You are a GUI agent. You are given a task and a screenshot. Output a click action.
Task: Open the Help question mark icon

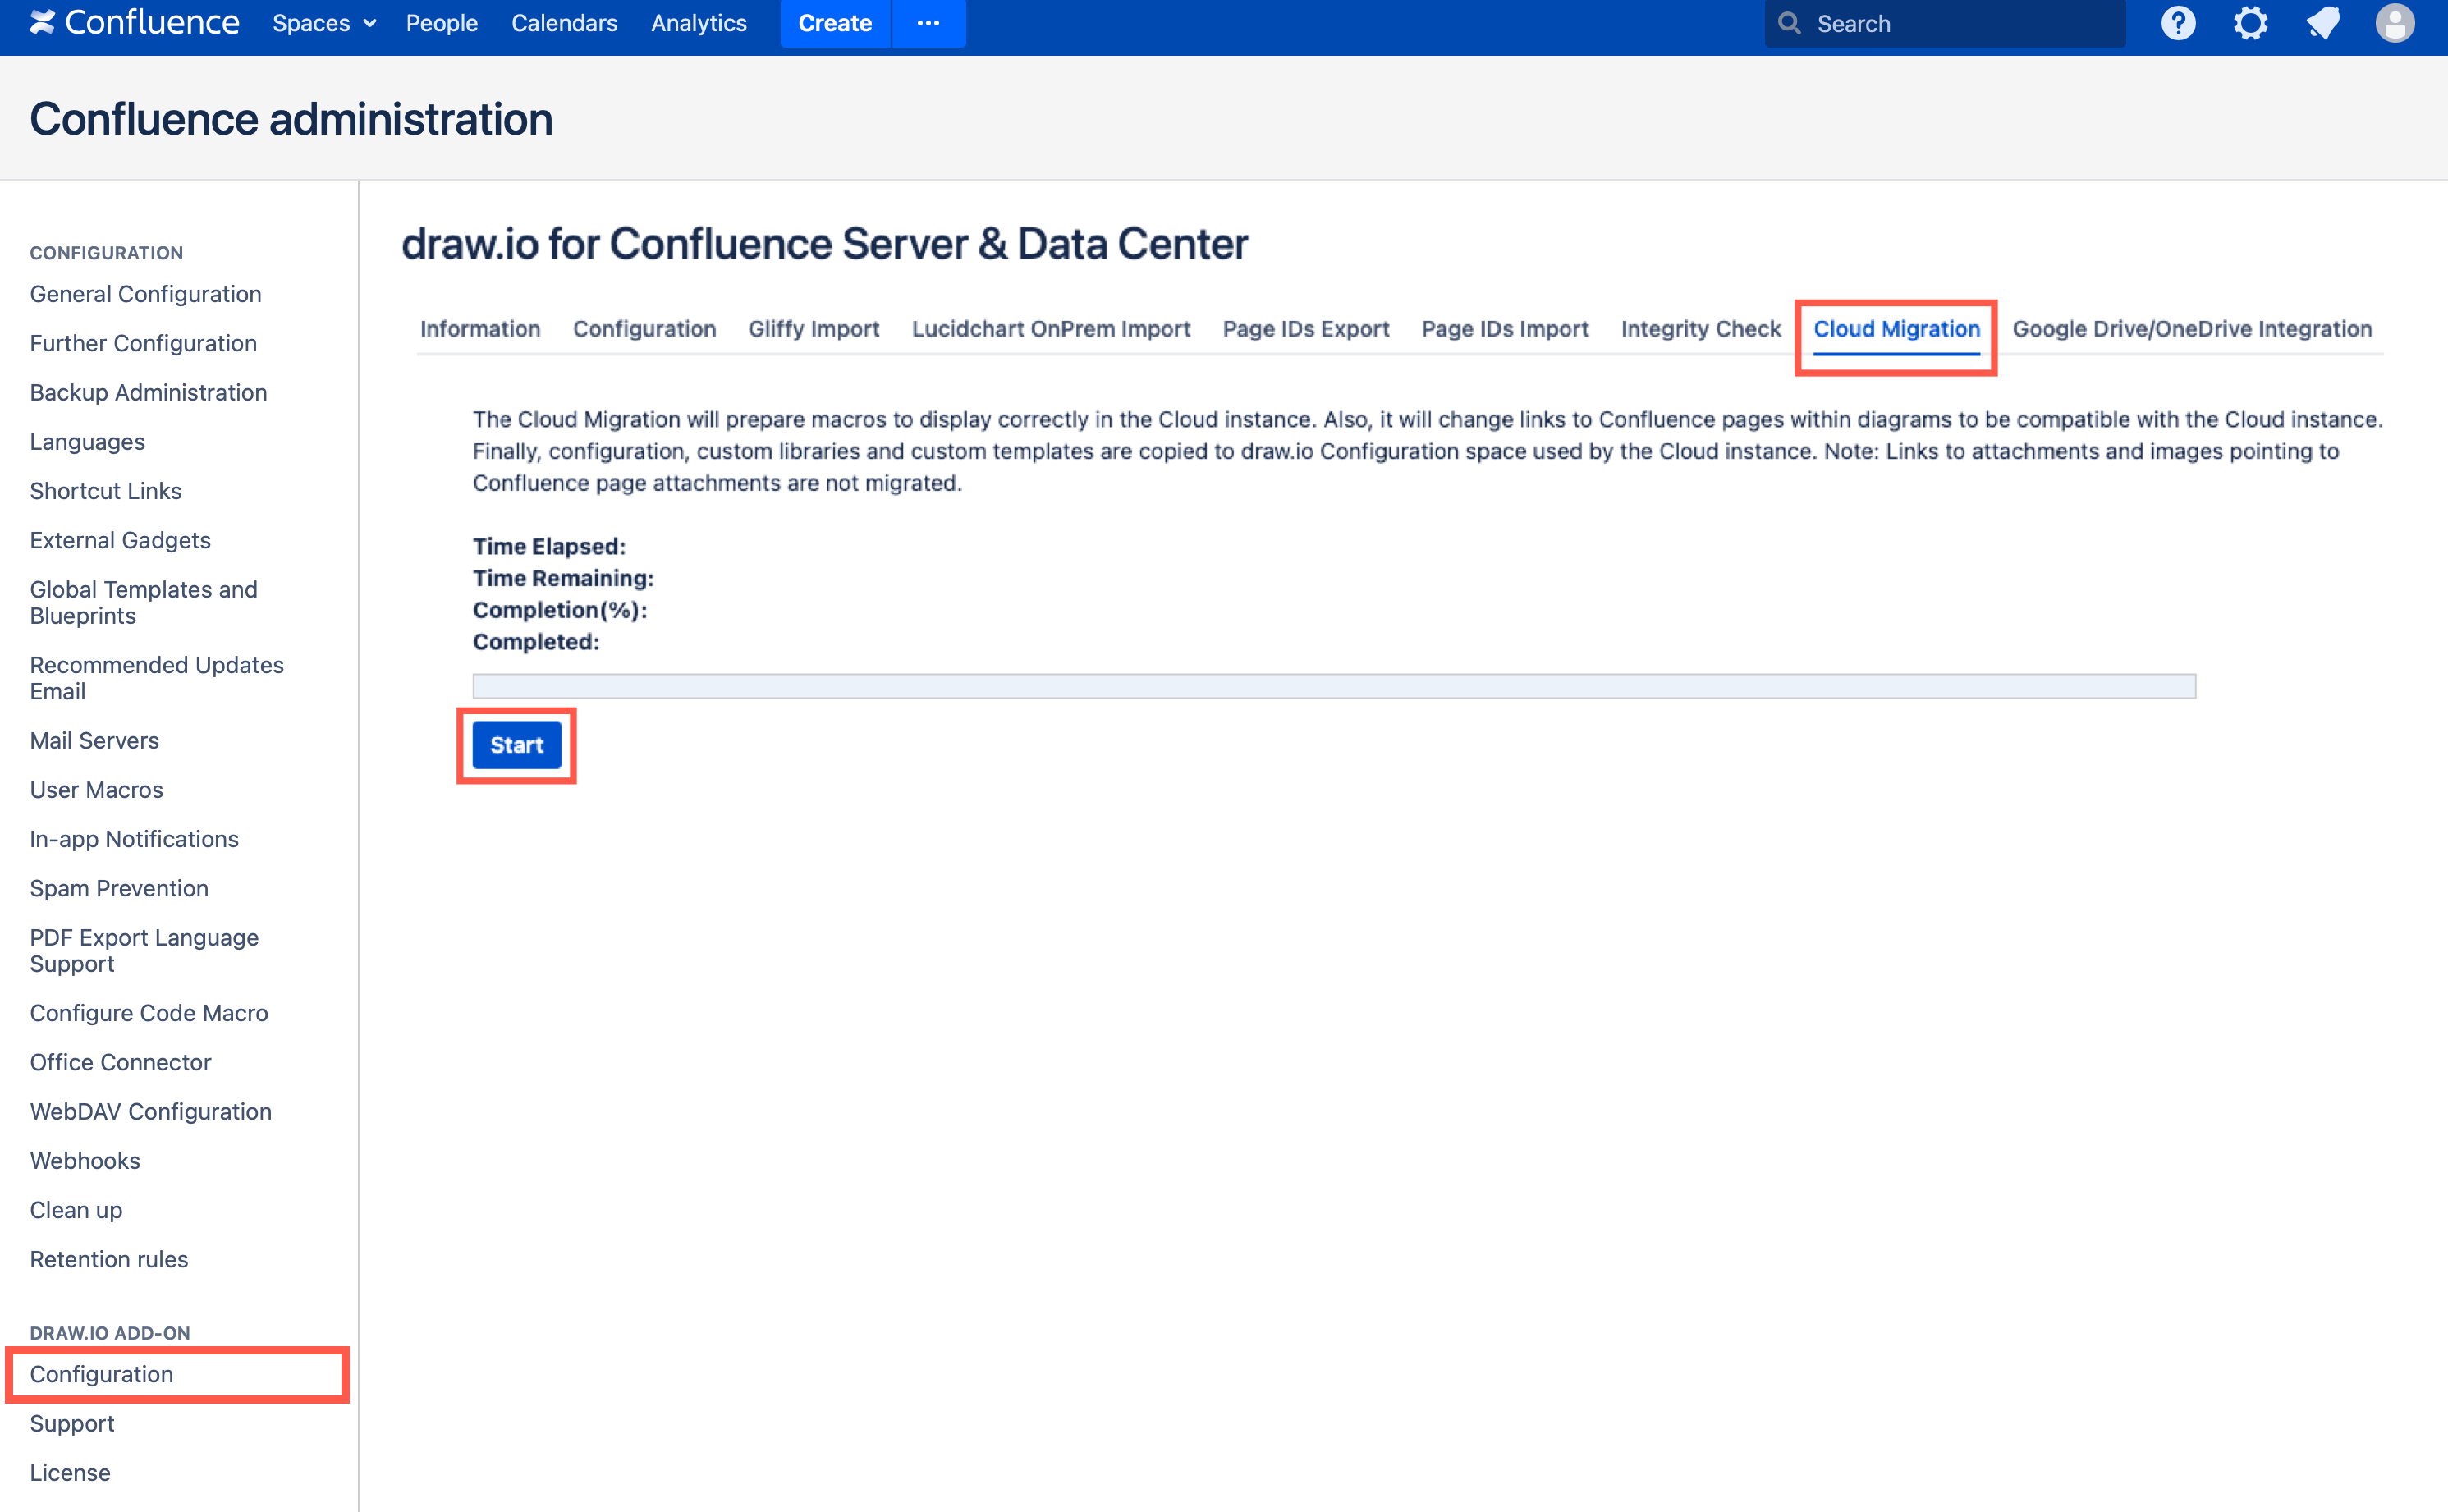[2178, 22]
